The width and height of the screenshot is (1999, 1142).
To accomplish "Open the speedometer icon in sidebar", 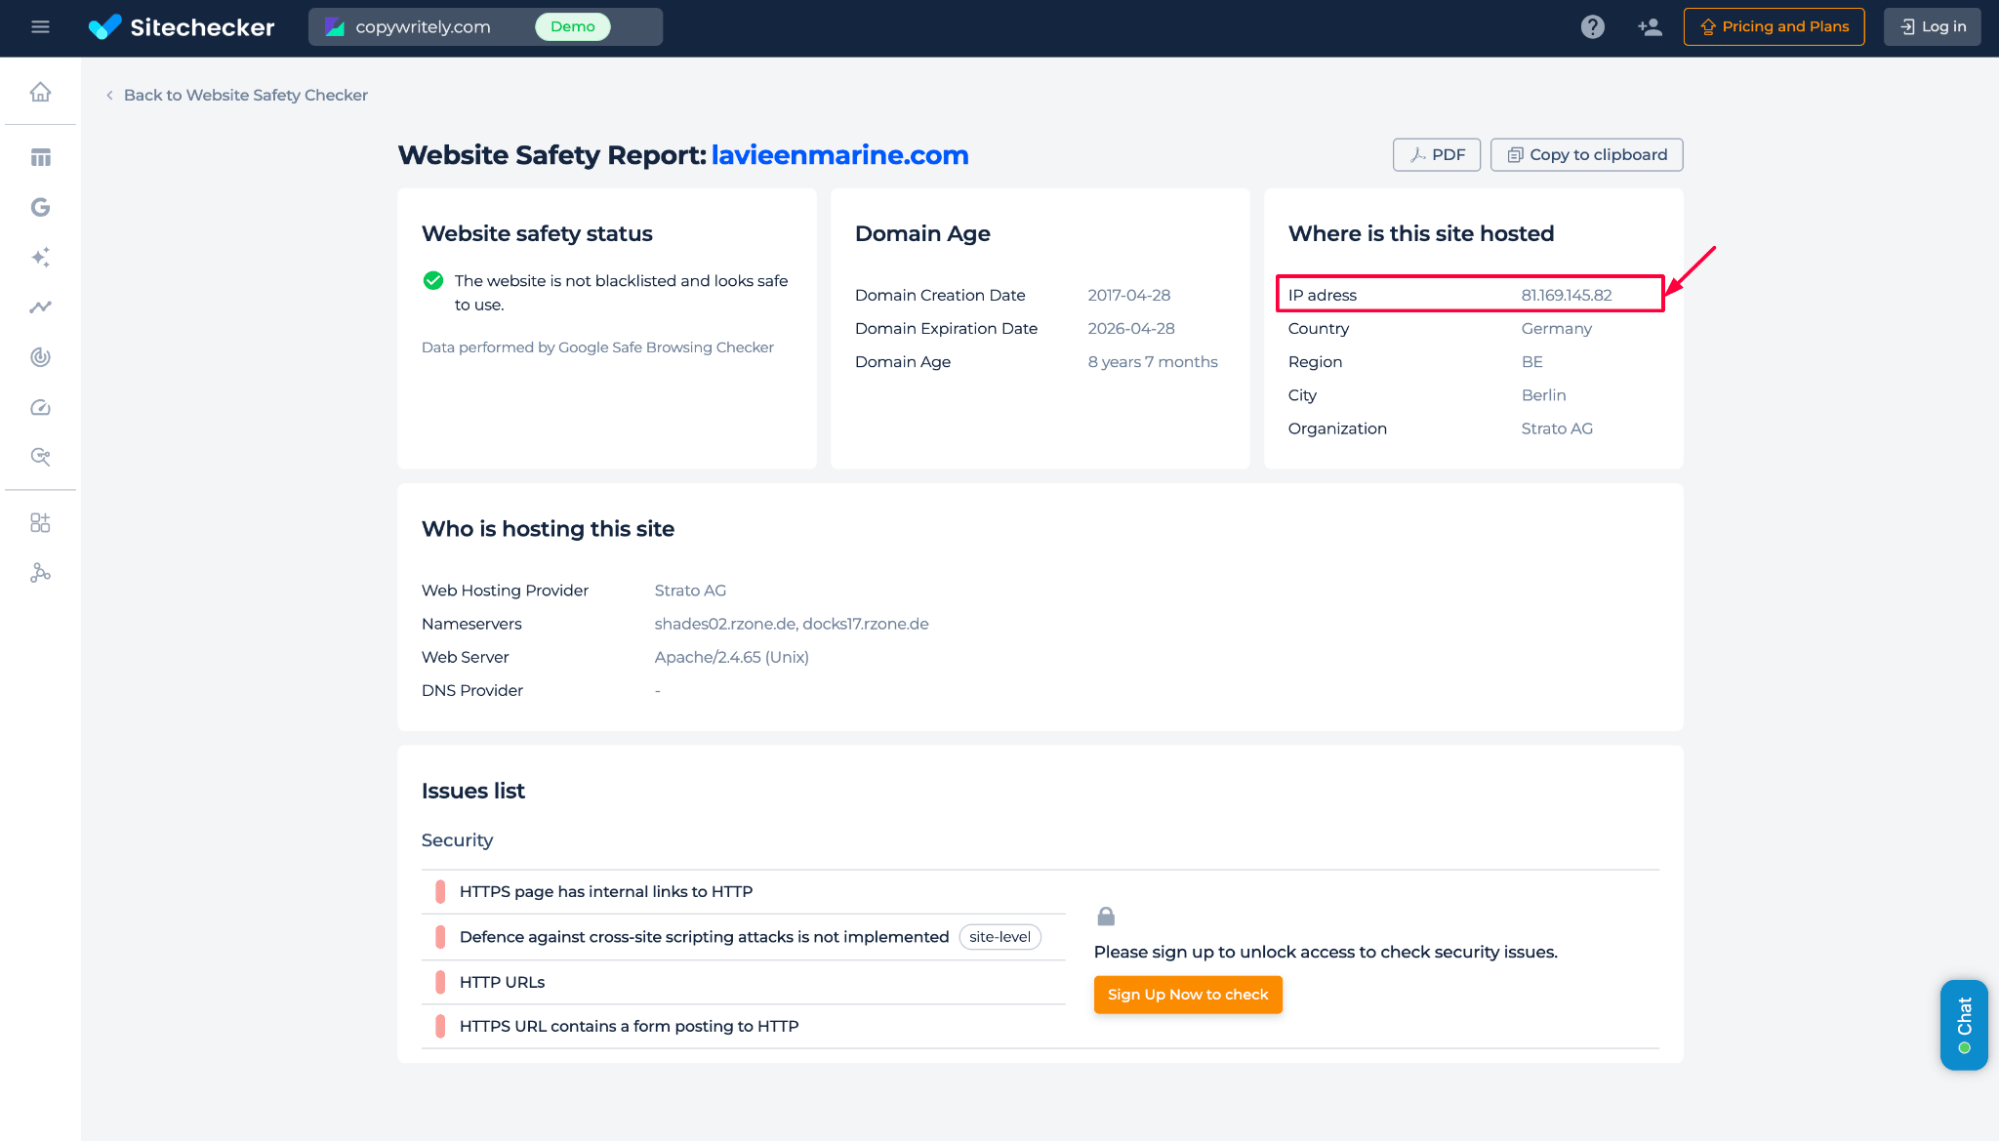I will point(40,407).
